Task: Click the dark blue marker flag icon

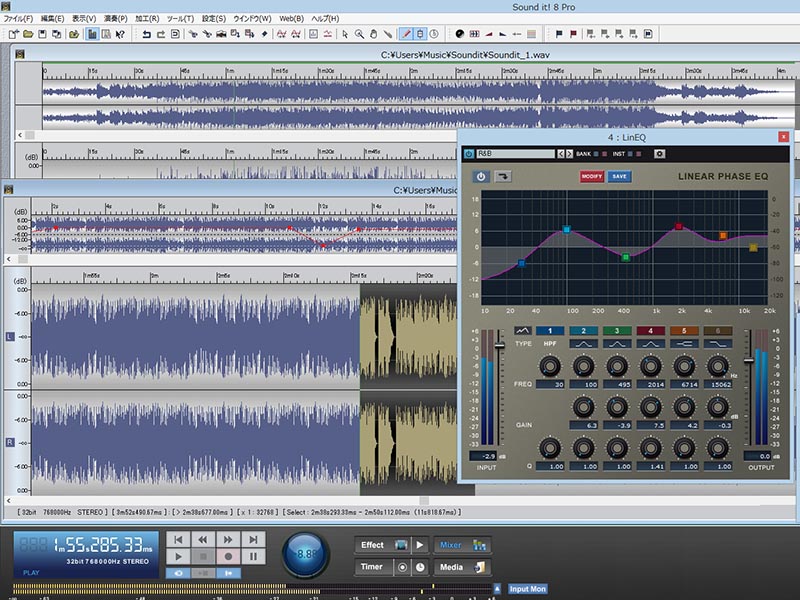Action: point(559,34)
